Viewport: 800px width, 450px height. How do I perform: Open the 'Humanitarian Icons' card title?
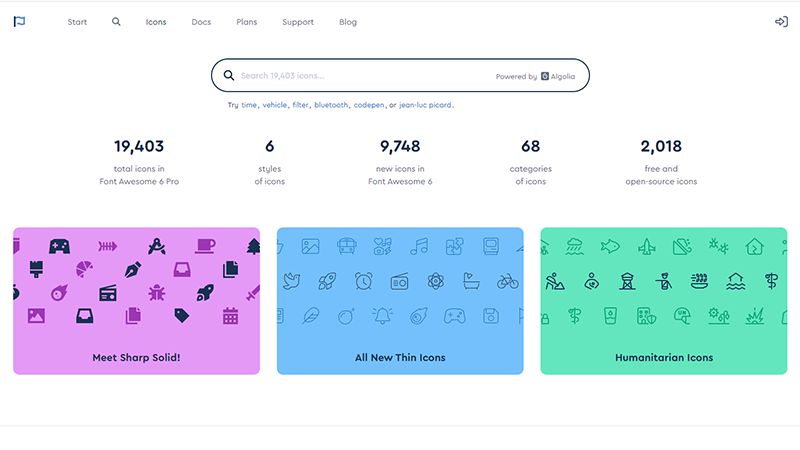(x=664, y=358)
